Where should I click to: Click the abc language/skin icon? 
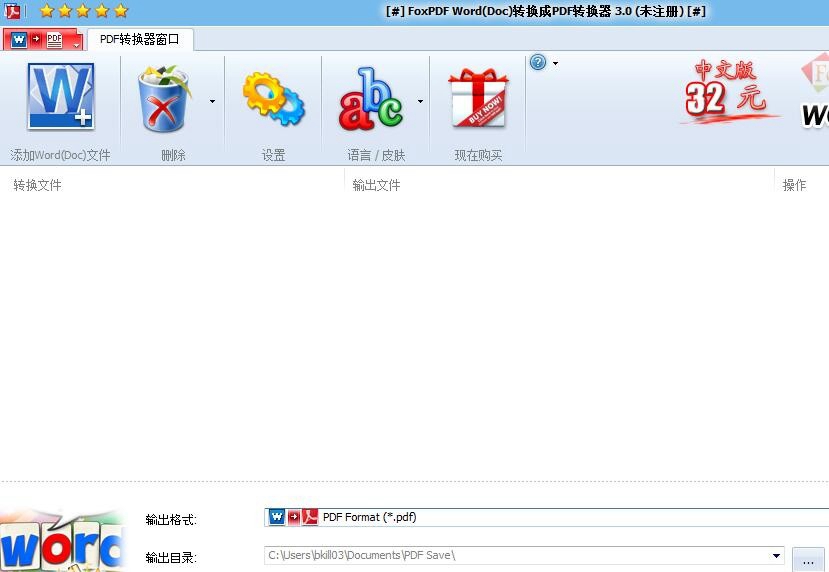(371, 99)
